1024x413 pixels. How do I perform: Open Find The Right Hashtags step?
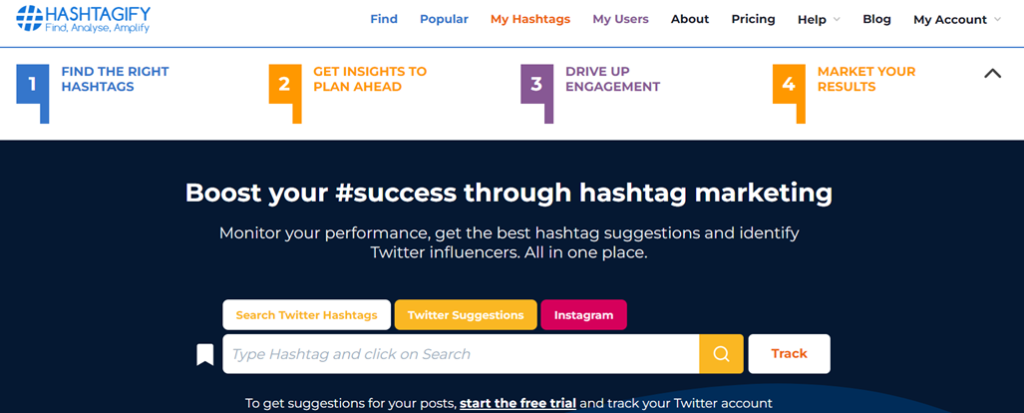115,79
